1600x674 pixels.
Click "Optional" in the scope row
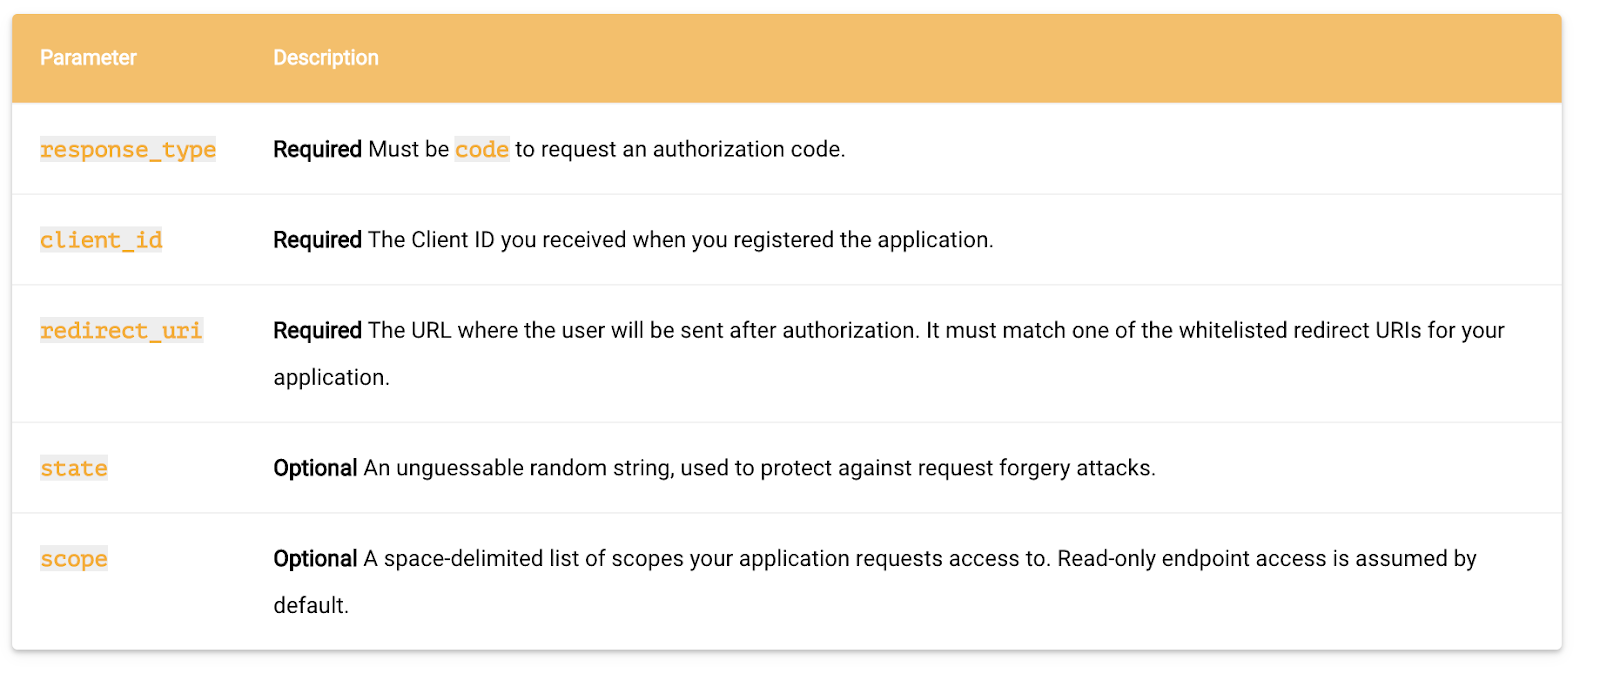pos(315,559)
